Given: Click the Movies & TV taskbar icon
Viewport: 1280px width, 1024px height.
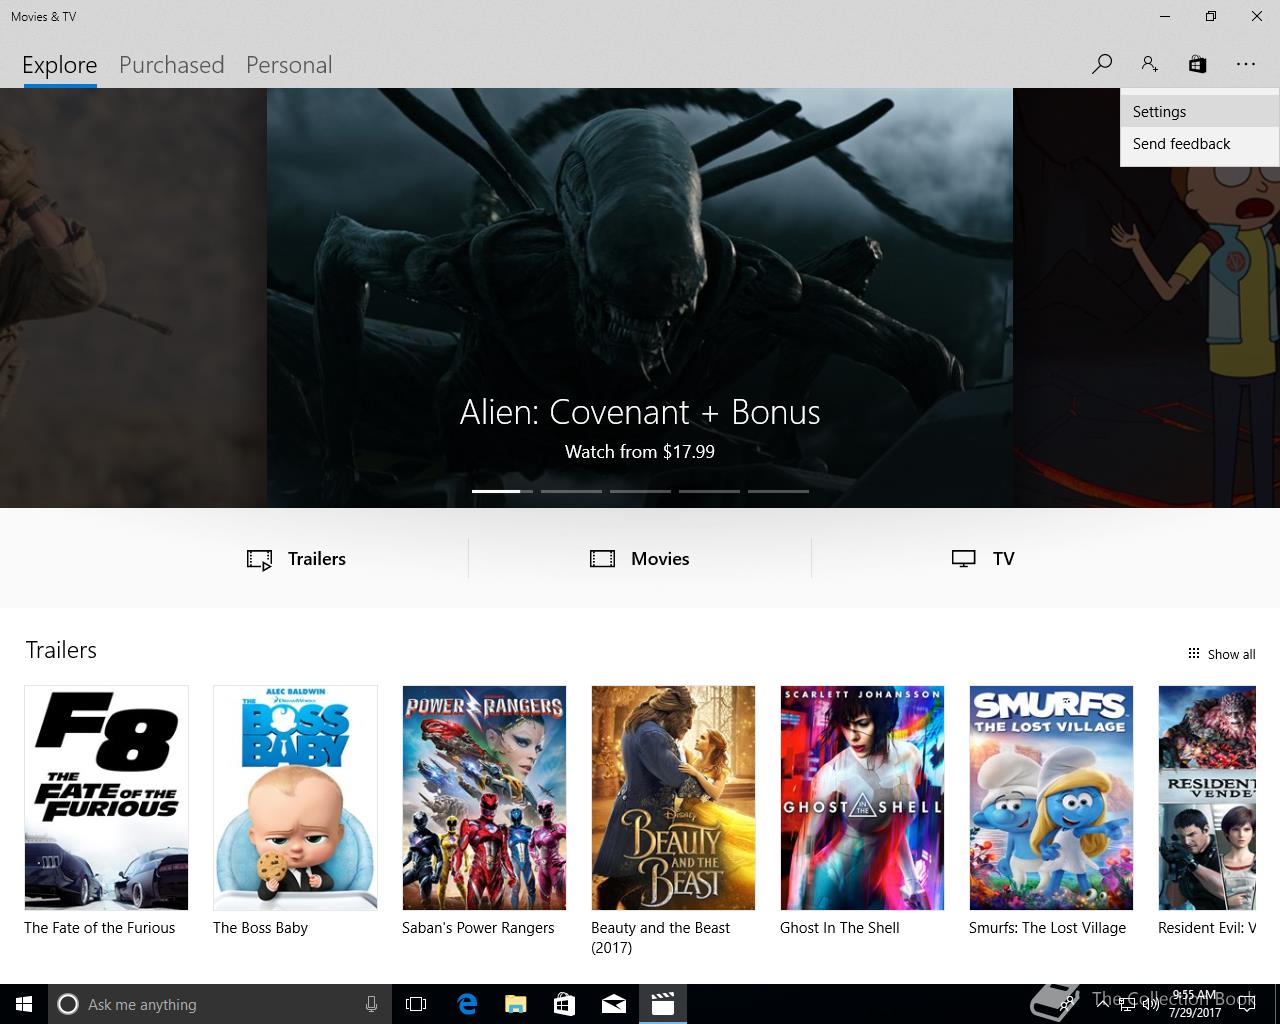Looking at the screenshot, I should coord(663,1004).
